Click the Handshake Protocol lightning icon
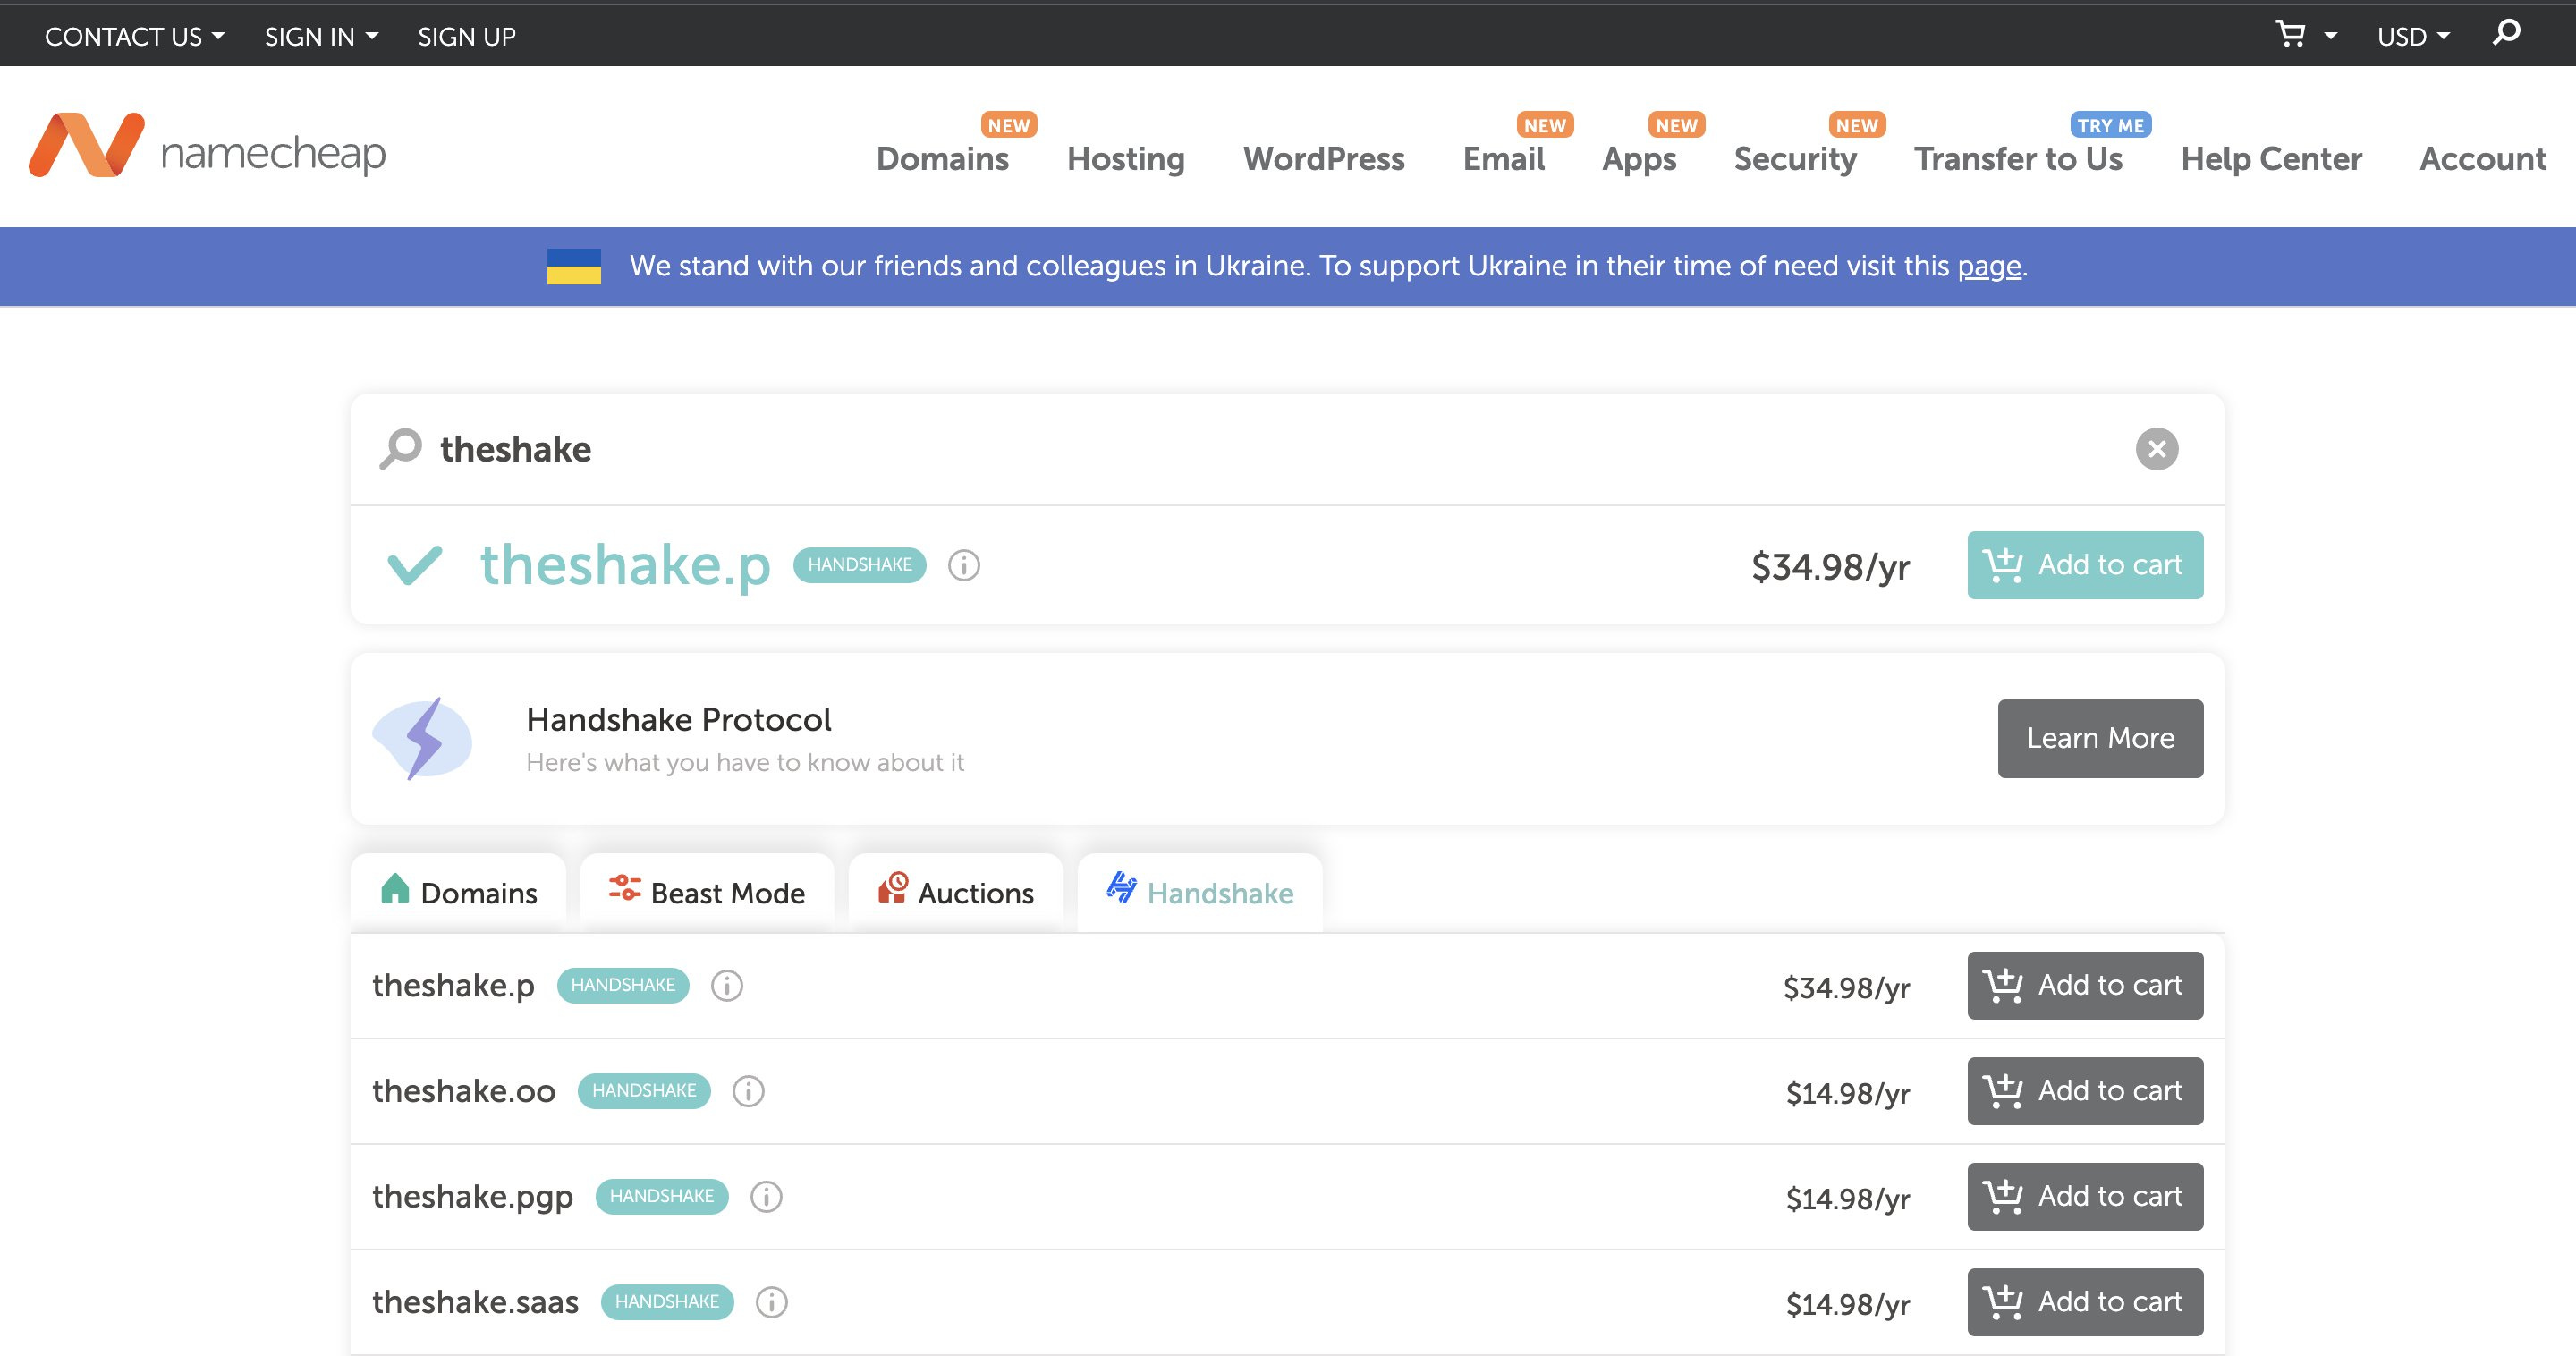The image size is (2576, 1356). pyautogui.click(x=422, y=739)
